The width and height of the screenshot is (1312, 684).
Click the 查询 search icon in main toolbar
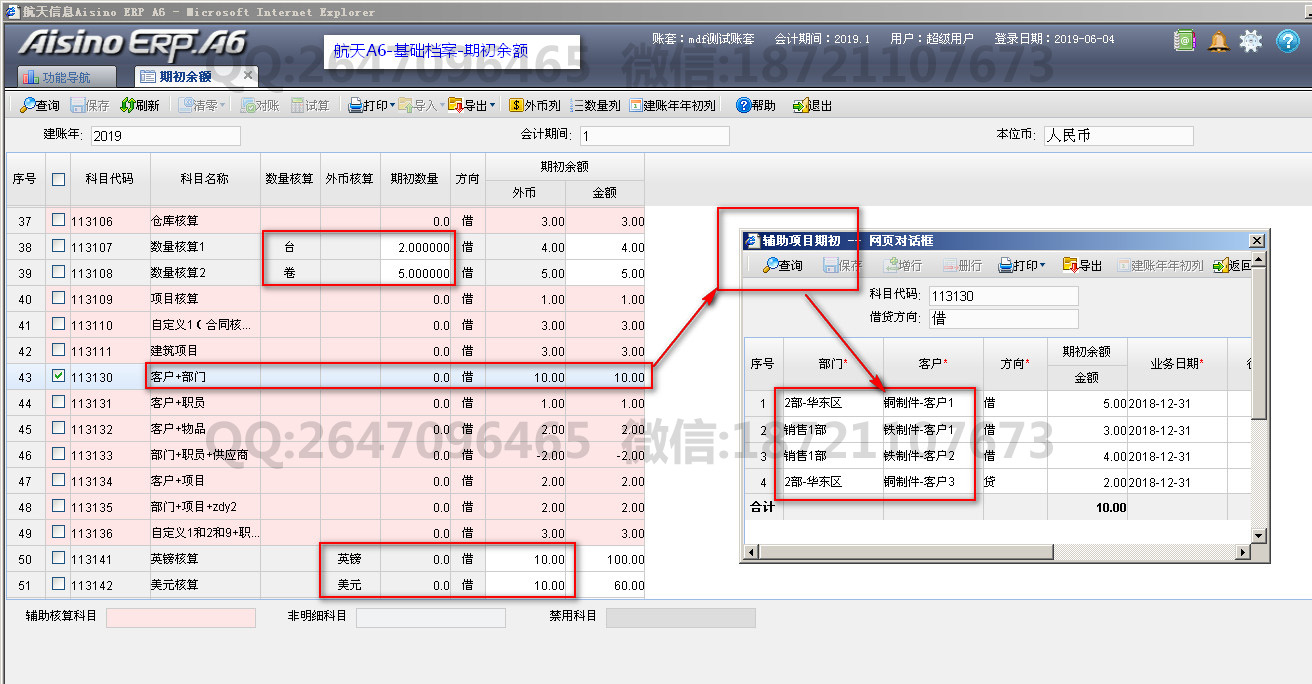click(x=28, y=105)
